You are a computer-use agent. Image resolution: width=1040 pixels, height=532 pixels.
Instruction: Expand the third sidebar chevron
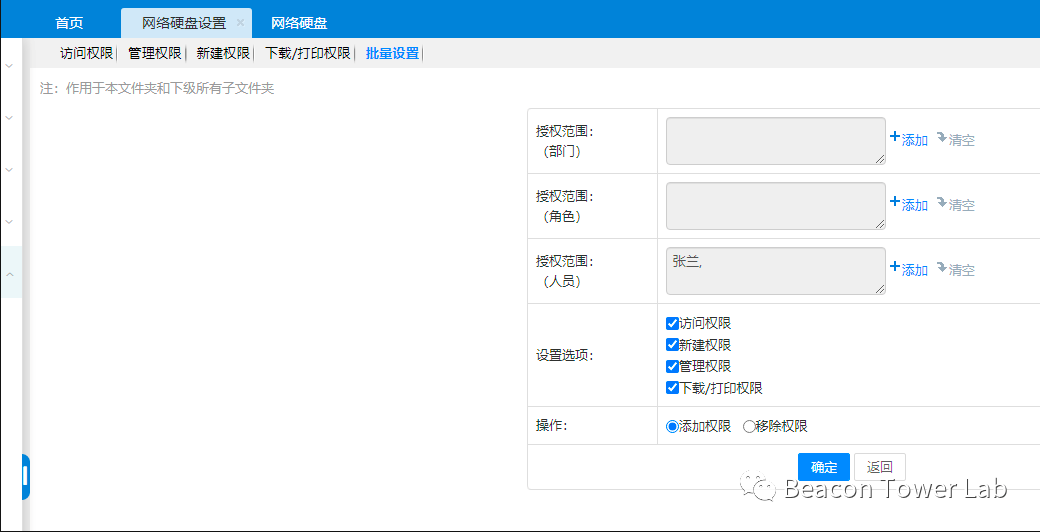tap(9, 169)
